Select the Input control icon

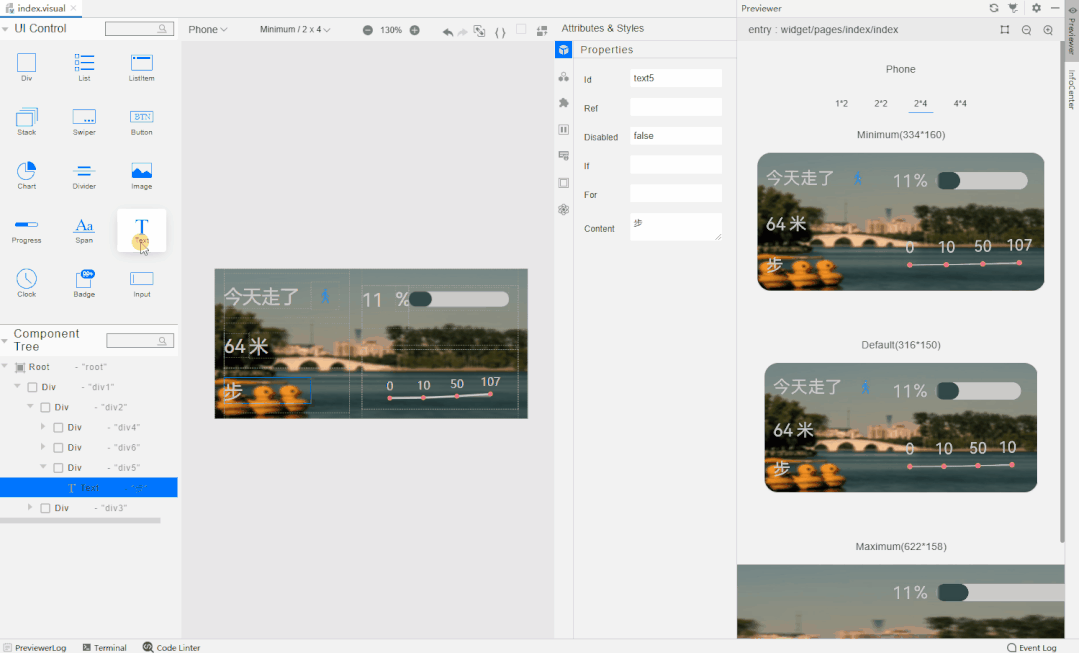[x=141, y=279]
